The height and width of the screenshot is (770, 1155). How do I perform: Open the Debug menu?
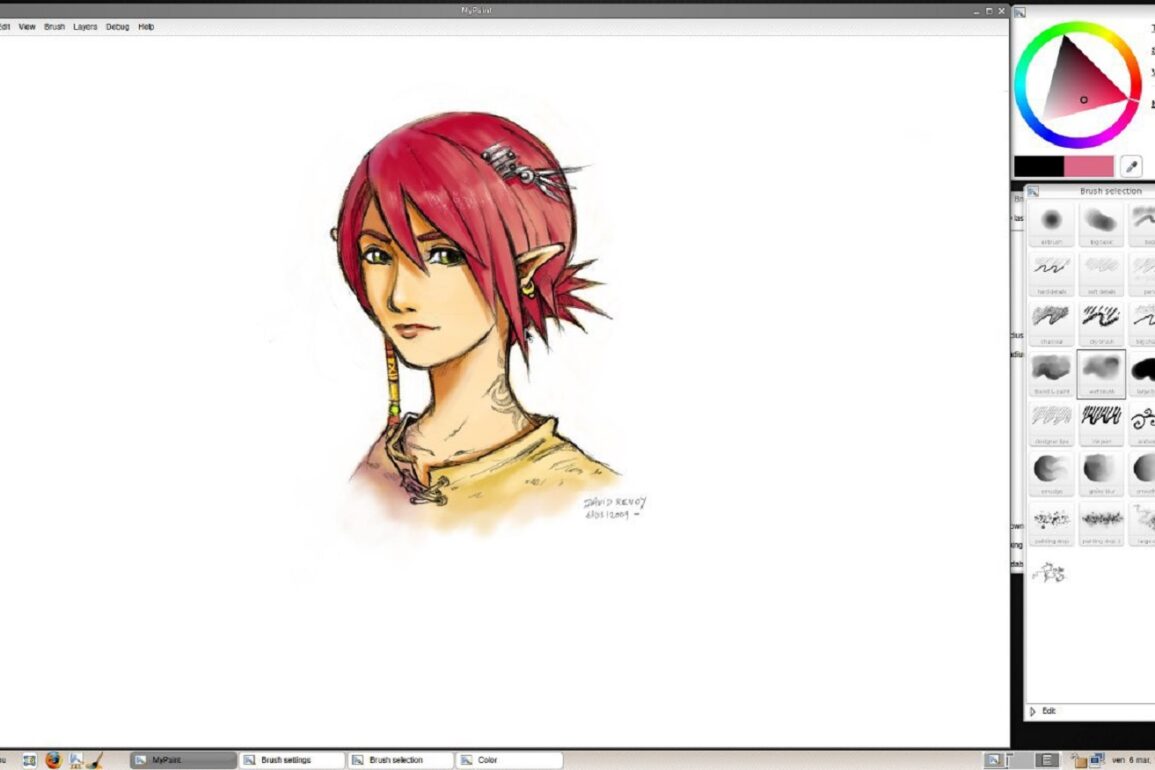118,27
